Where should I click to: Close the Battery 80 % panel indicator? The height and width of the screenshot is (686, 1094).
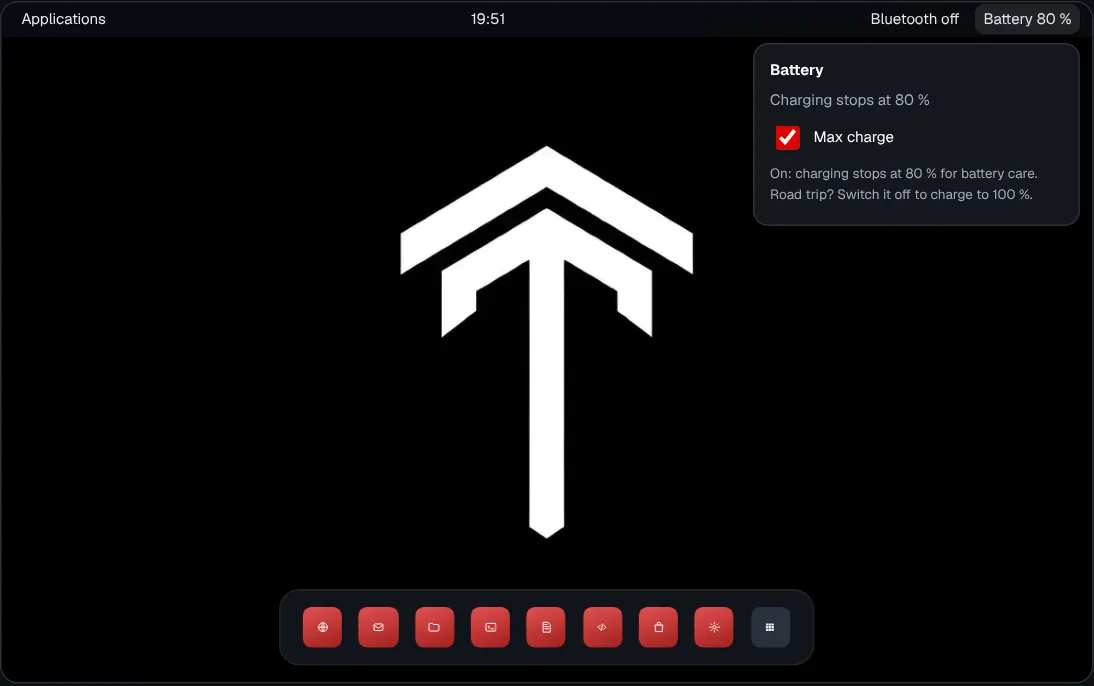1027,19
